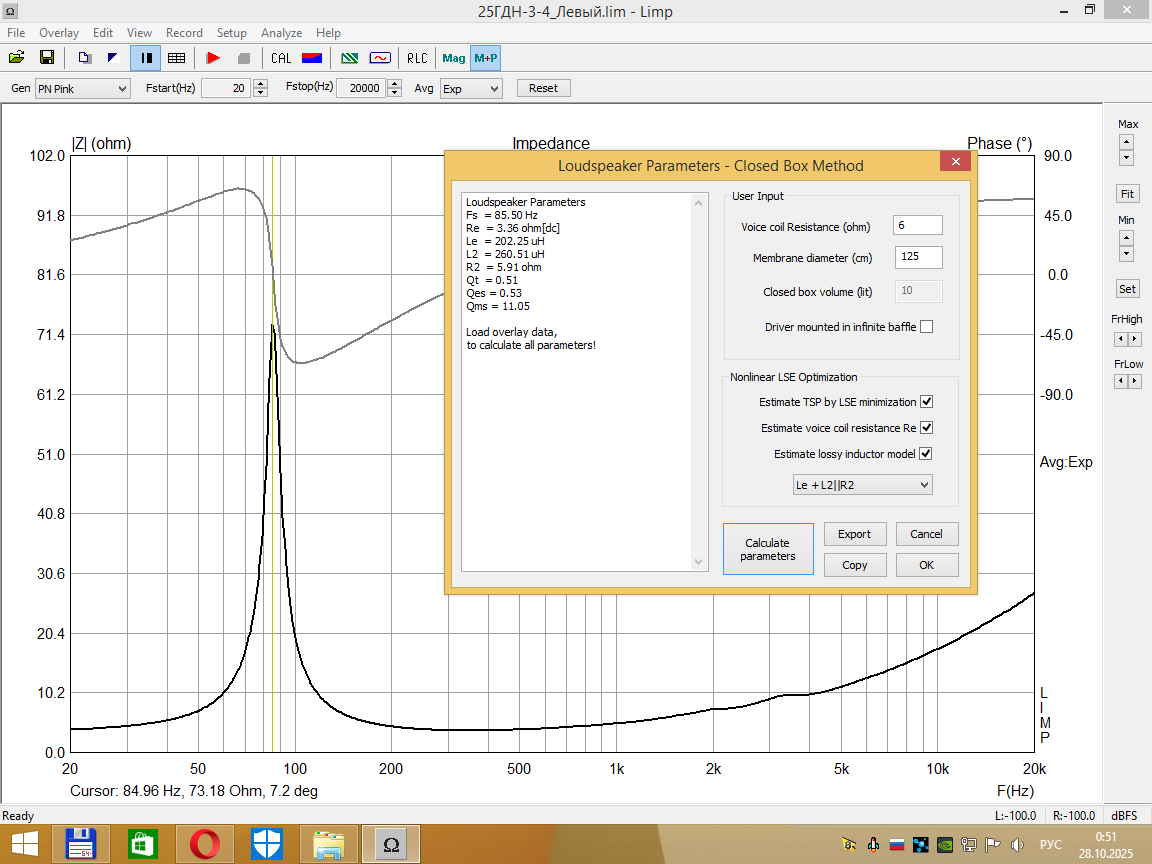The height and width of the screenshot is (864, 1152).
Task: Switch to Mag magnitude view
Action: (453, 58)
